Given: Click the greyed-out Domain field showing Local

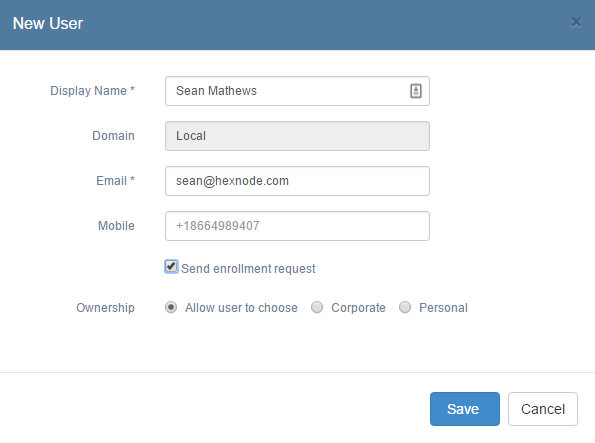Looking at the screenshot, I should click(297, 136).
